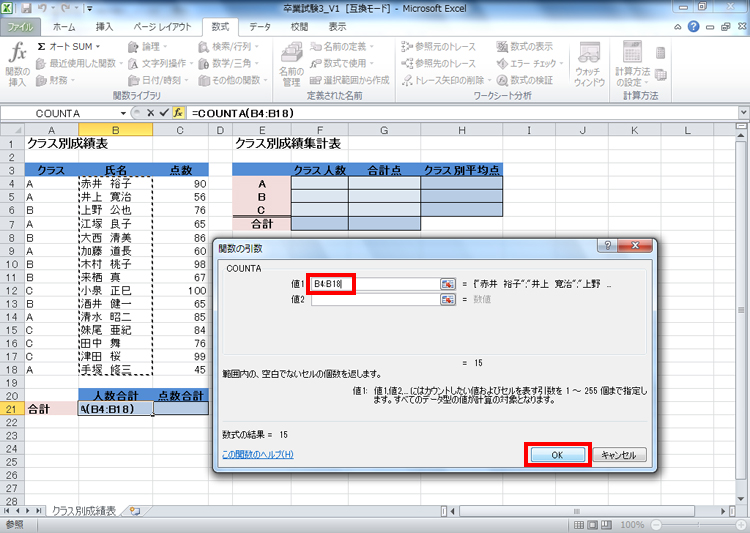Switch to the 挿入 (Insert) tab

tap(104, 27)
